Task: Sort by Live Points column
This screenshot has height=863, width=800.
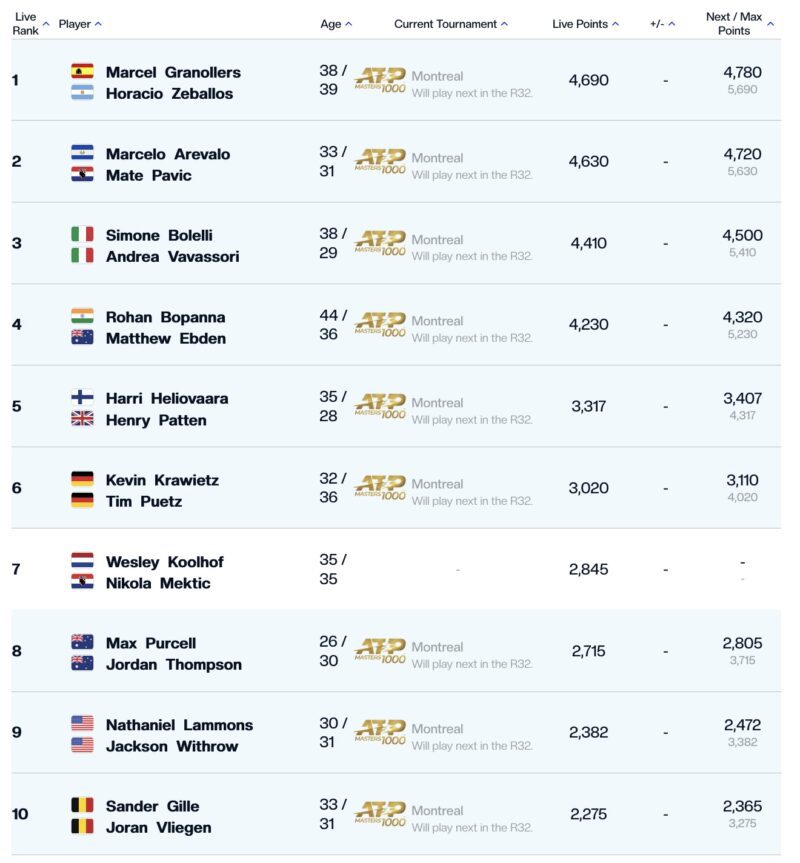Action: pos(585,24)
